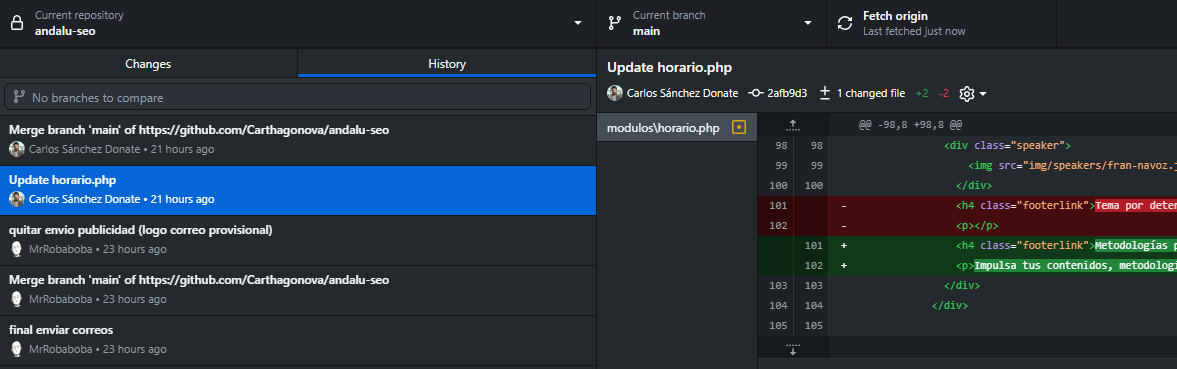1177x369 pixels.
Task: Switch to the History tab
Action: click(447, 64)
